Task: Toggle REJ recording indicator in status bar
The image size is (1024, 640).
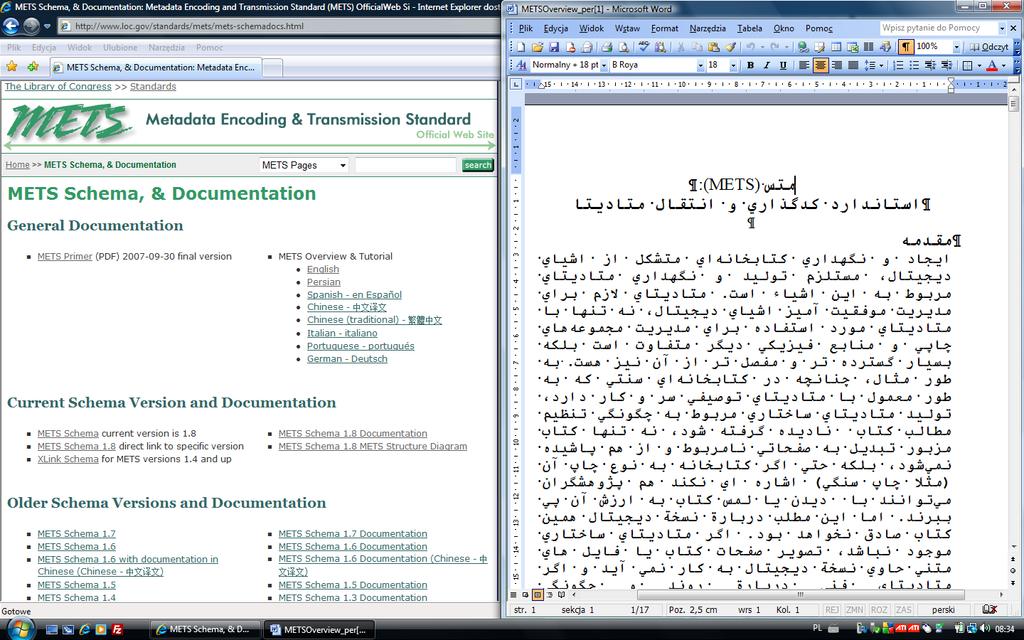Action: pos(831,610)
